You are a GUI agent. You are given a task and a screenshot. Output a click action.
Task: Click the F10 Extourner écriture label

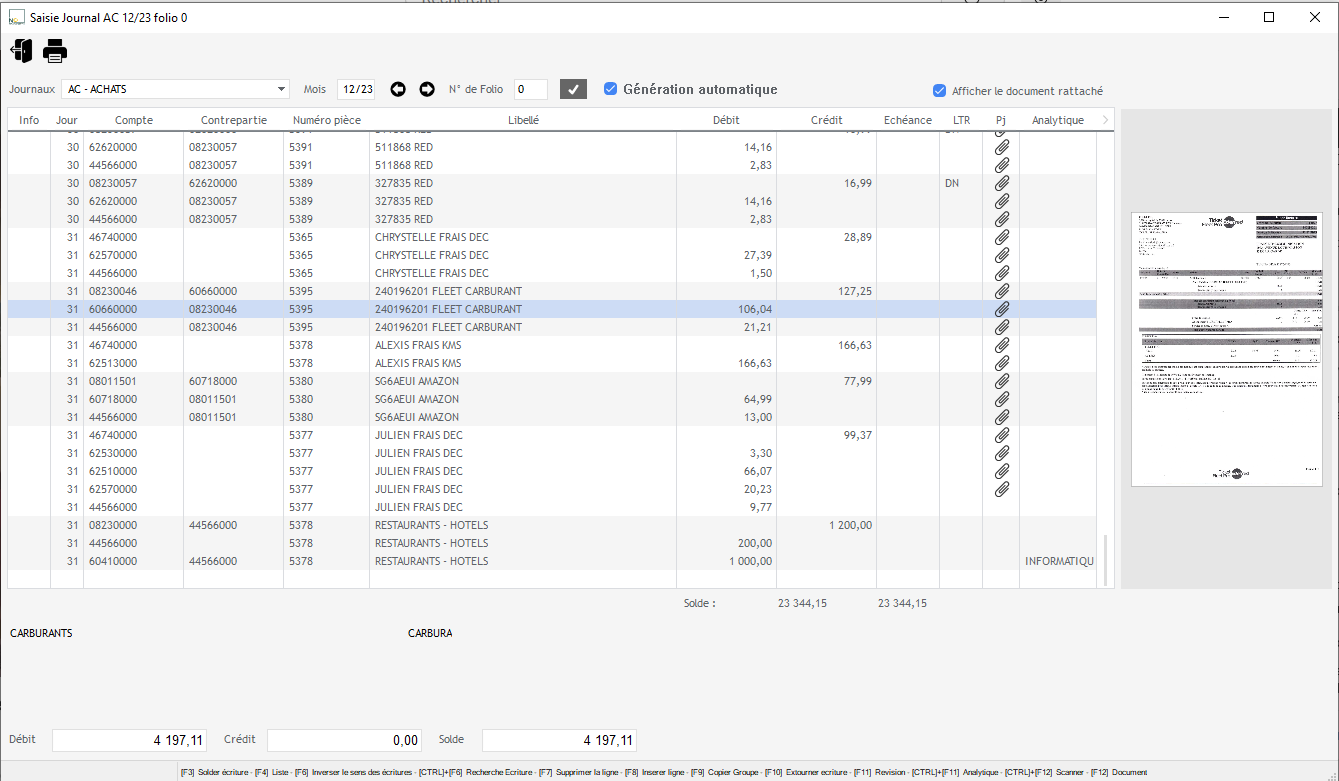click(807, 773)
